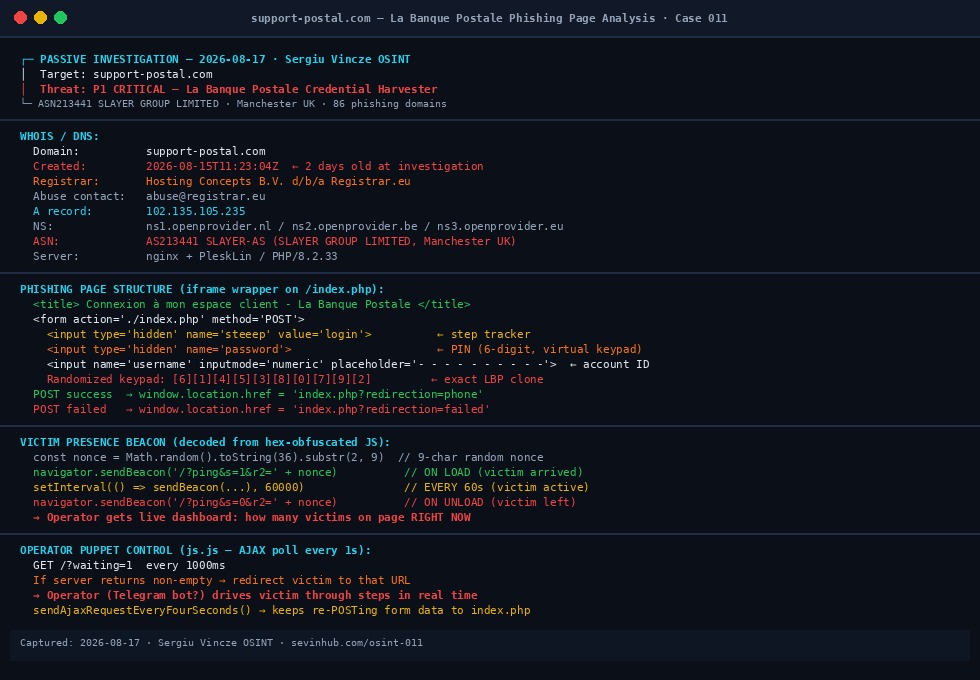Click the POST success redirection=phone line
980x680 pixels.
pos(258,394)
